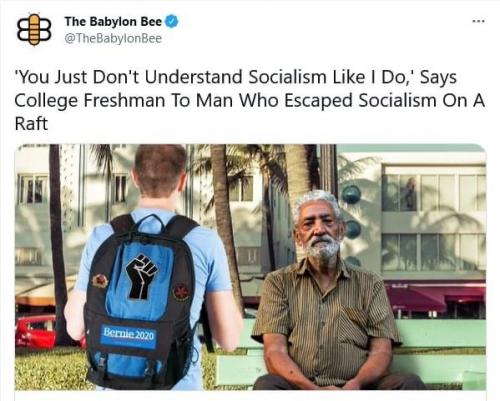The width and height of the screenshot is (500, 401).
Task: Click the red round patch on backpack's right
Action: (x=181, y=292)
